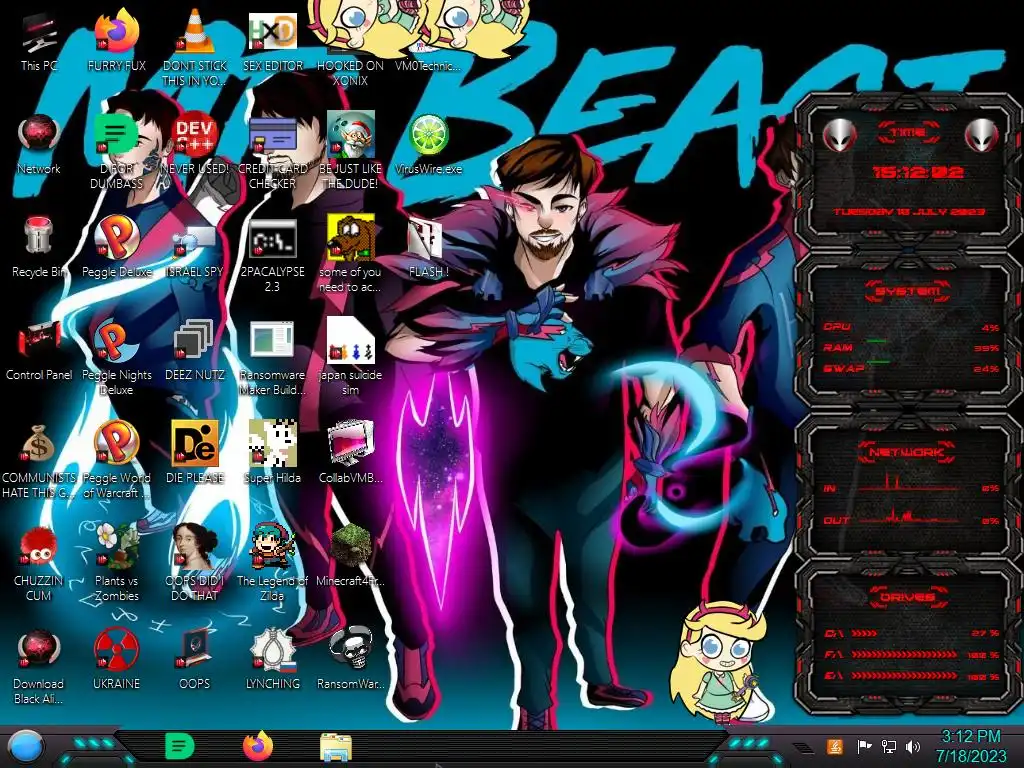Select the green chat DIFOR DUMBASS desktop icon
Screen dimensions: 1024x768
pyautogui.click(x=117, y=152)
